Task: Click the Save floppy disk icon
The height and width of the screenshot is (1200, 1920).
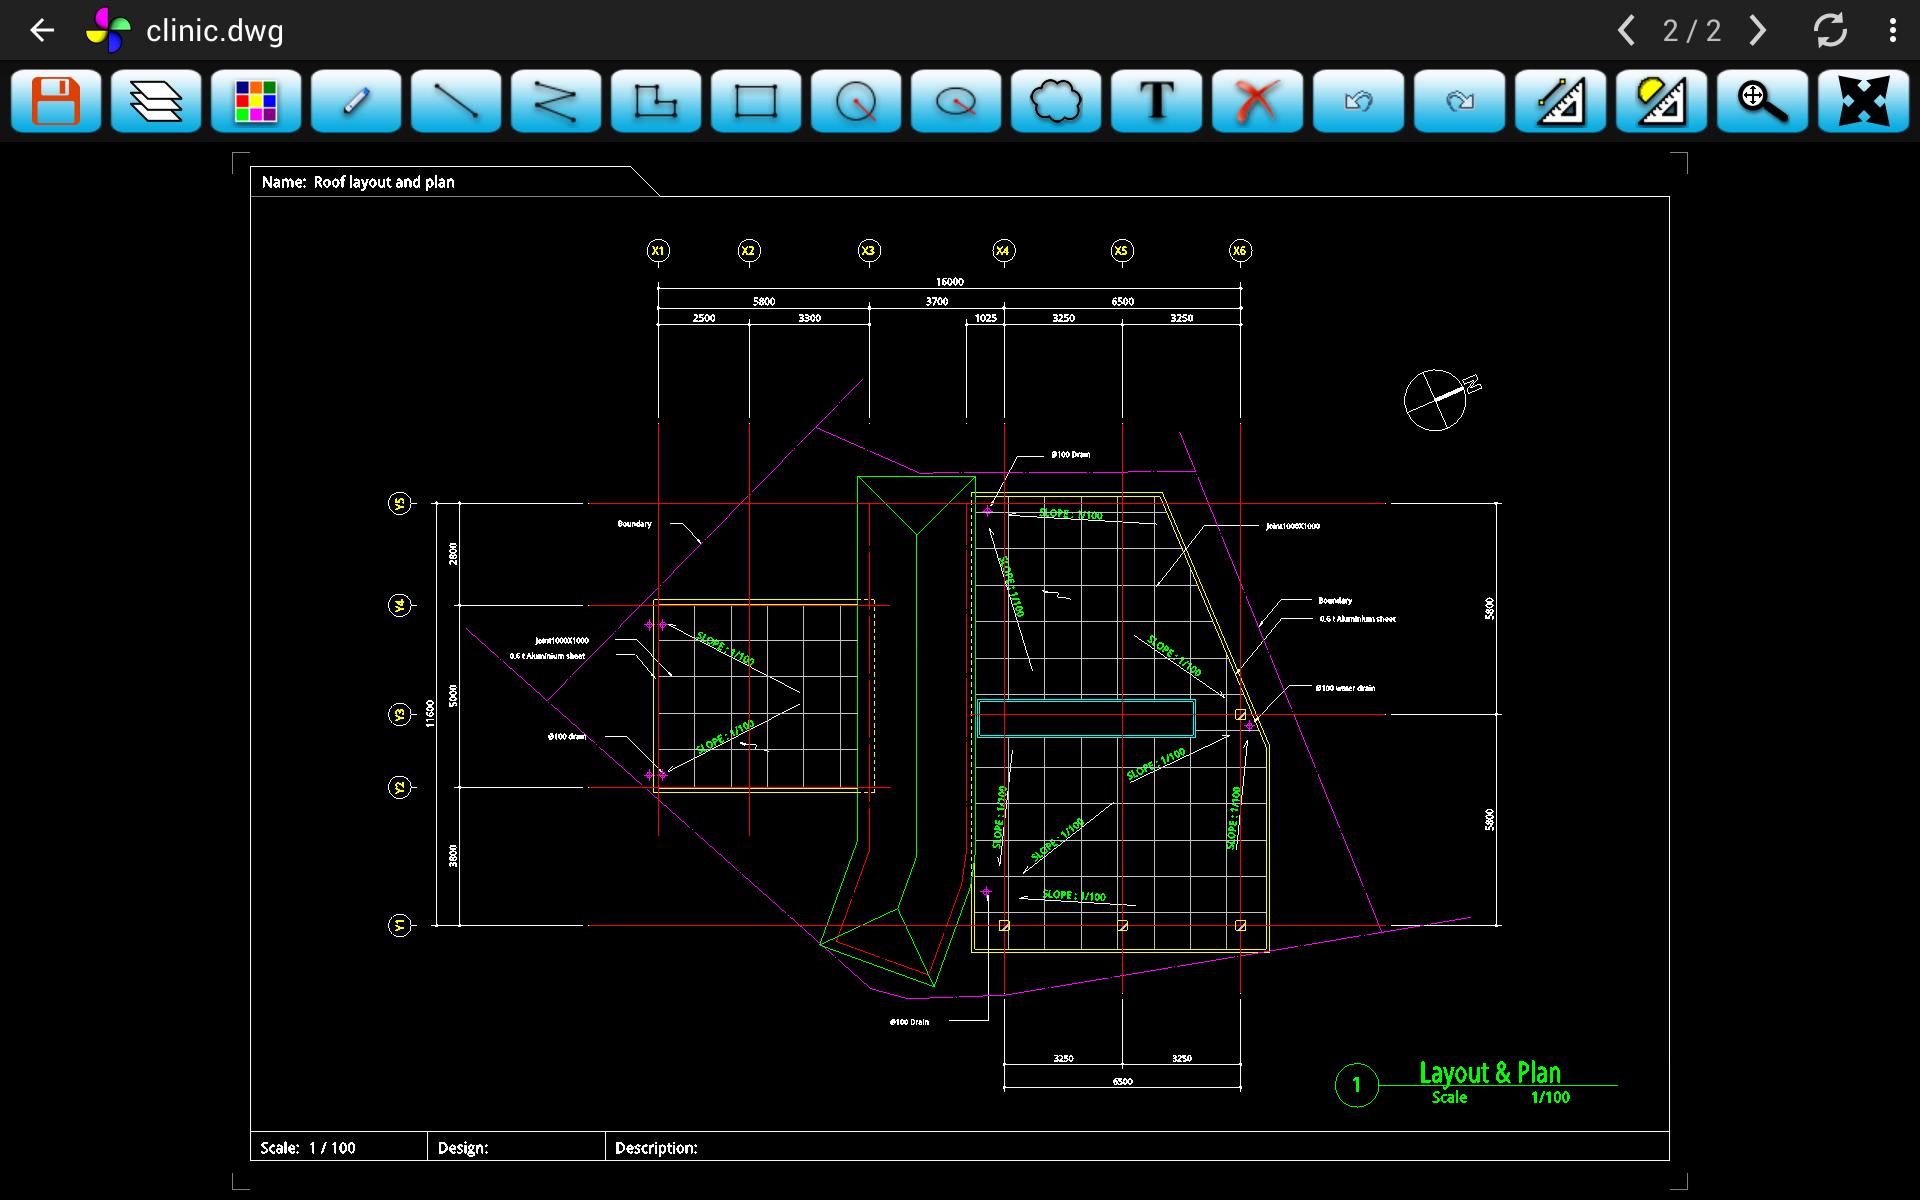Action: tap(56, 101)
